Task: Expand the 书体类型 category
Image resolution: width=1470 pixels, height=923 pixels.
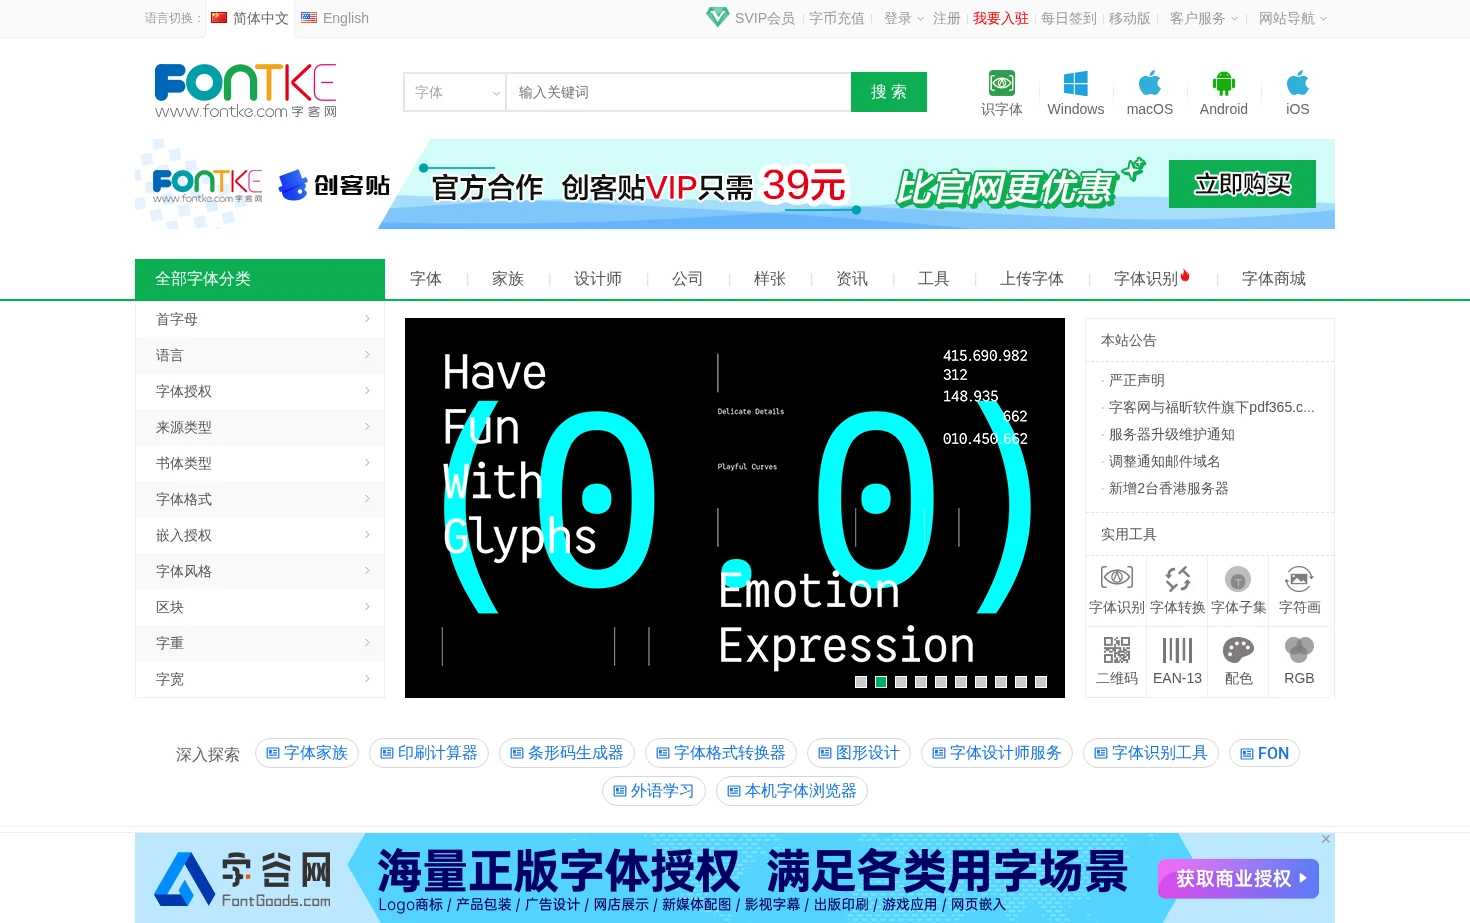Action: click(260, 463)
